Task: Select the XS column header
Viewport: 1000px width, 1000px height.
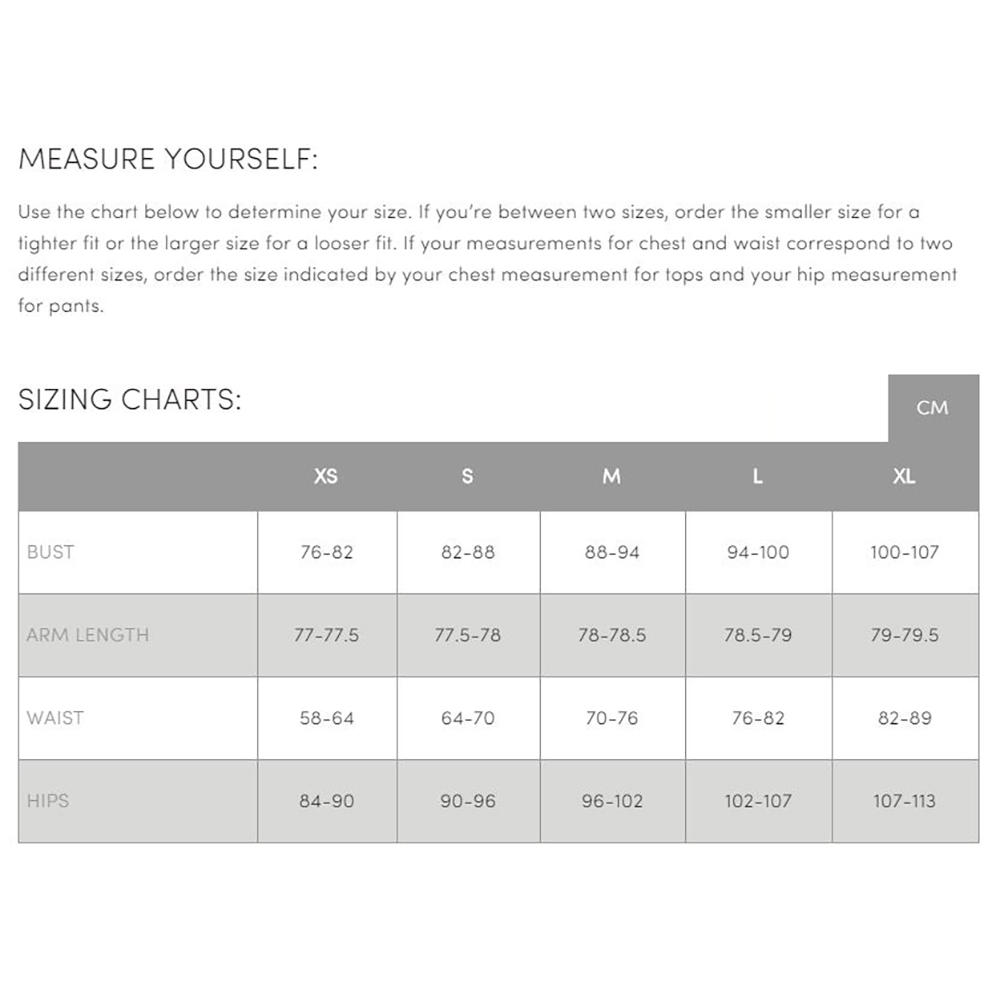Action: tap(326, 476)
